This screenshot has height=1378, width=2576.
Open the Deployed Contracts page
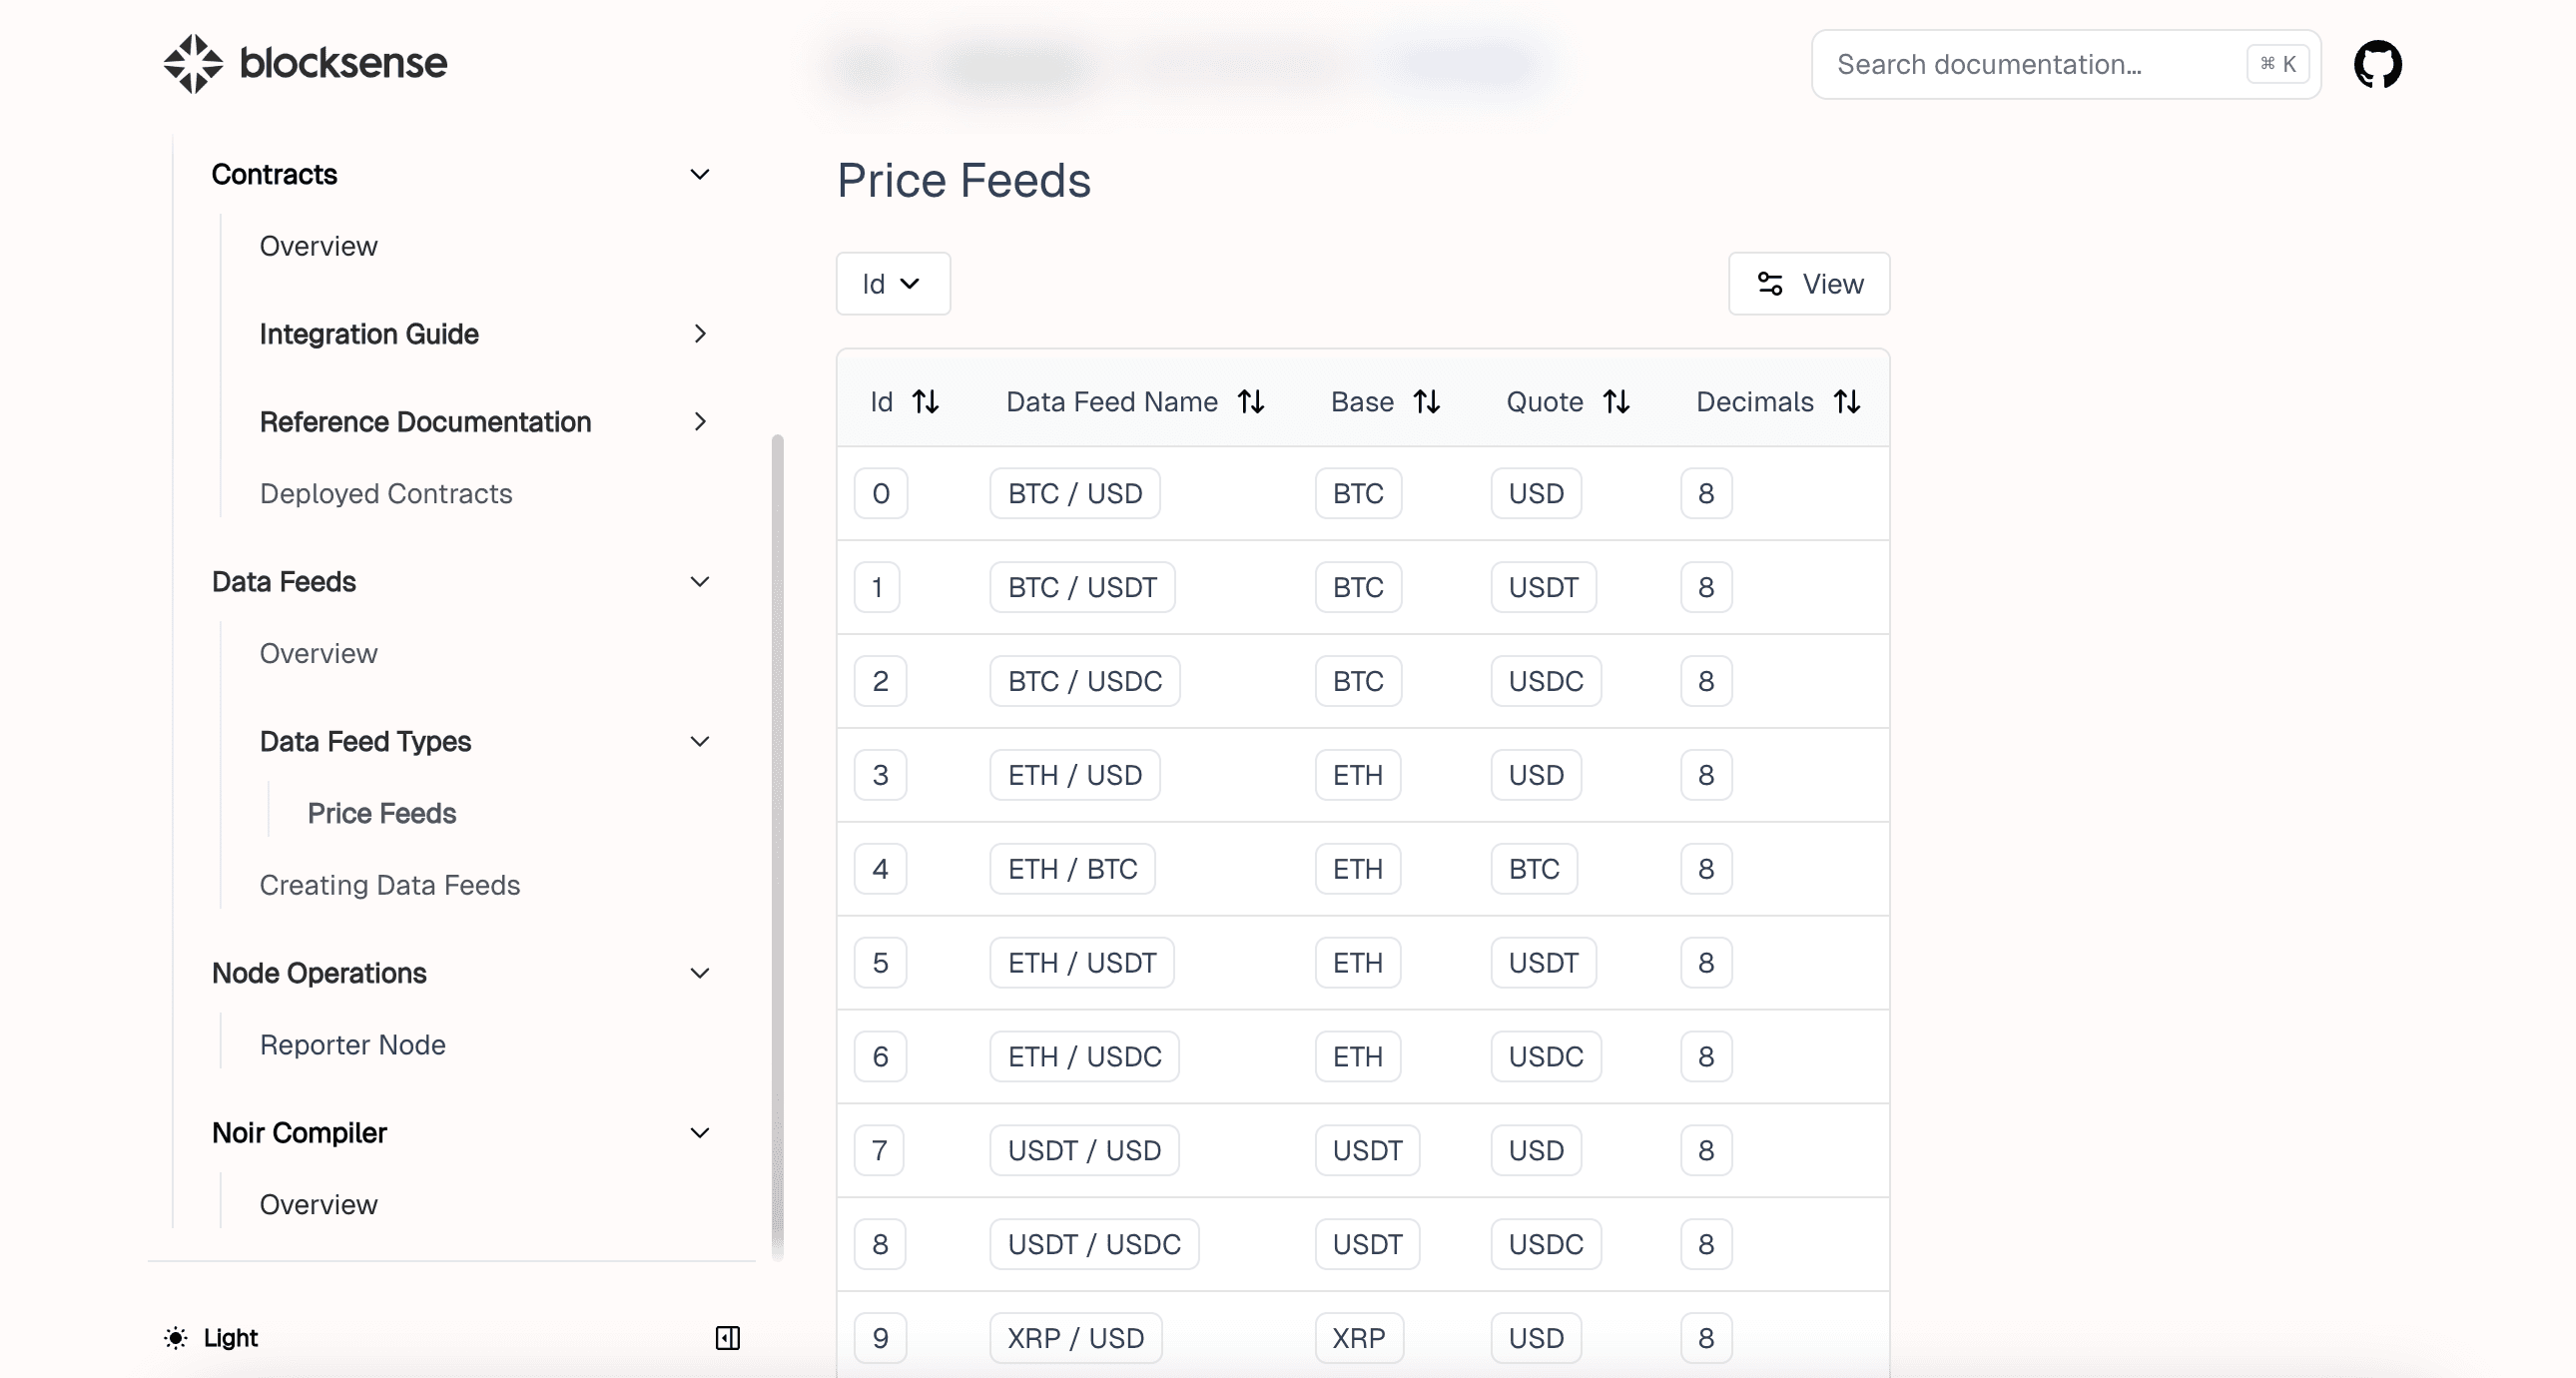click(385, 494)
